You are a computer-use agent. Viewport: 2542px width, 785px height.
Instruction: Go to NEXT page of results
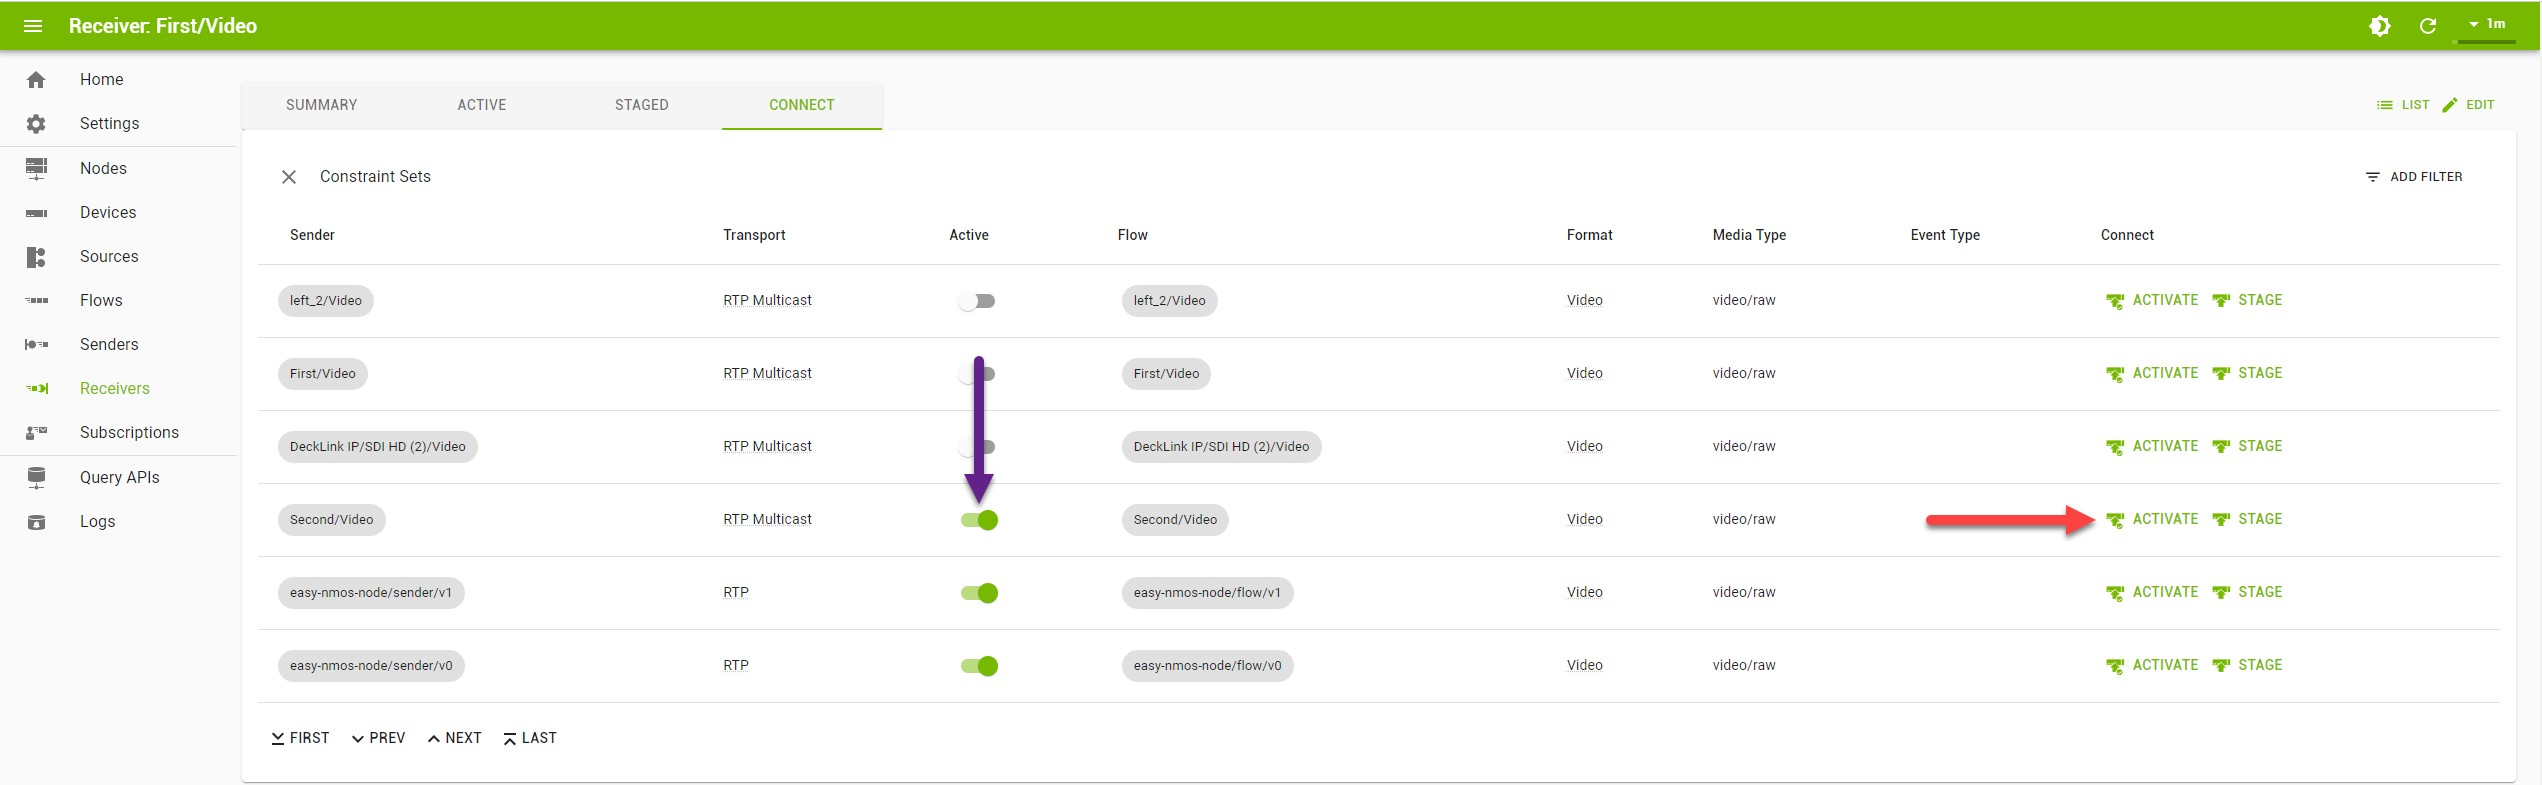coord(455,738)
